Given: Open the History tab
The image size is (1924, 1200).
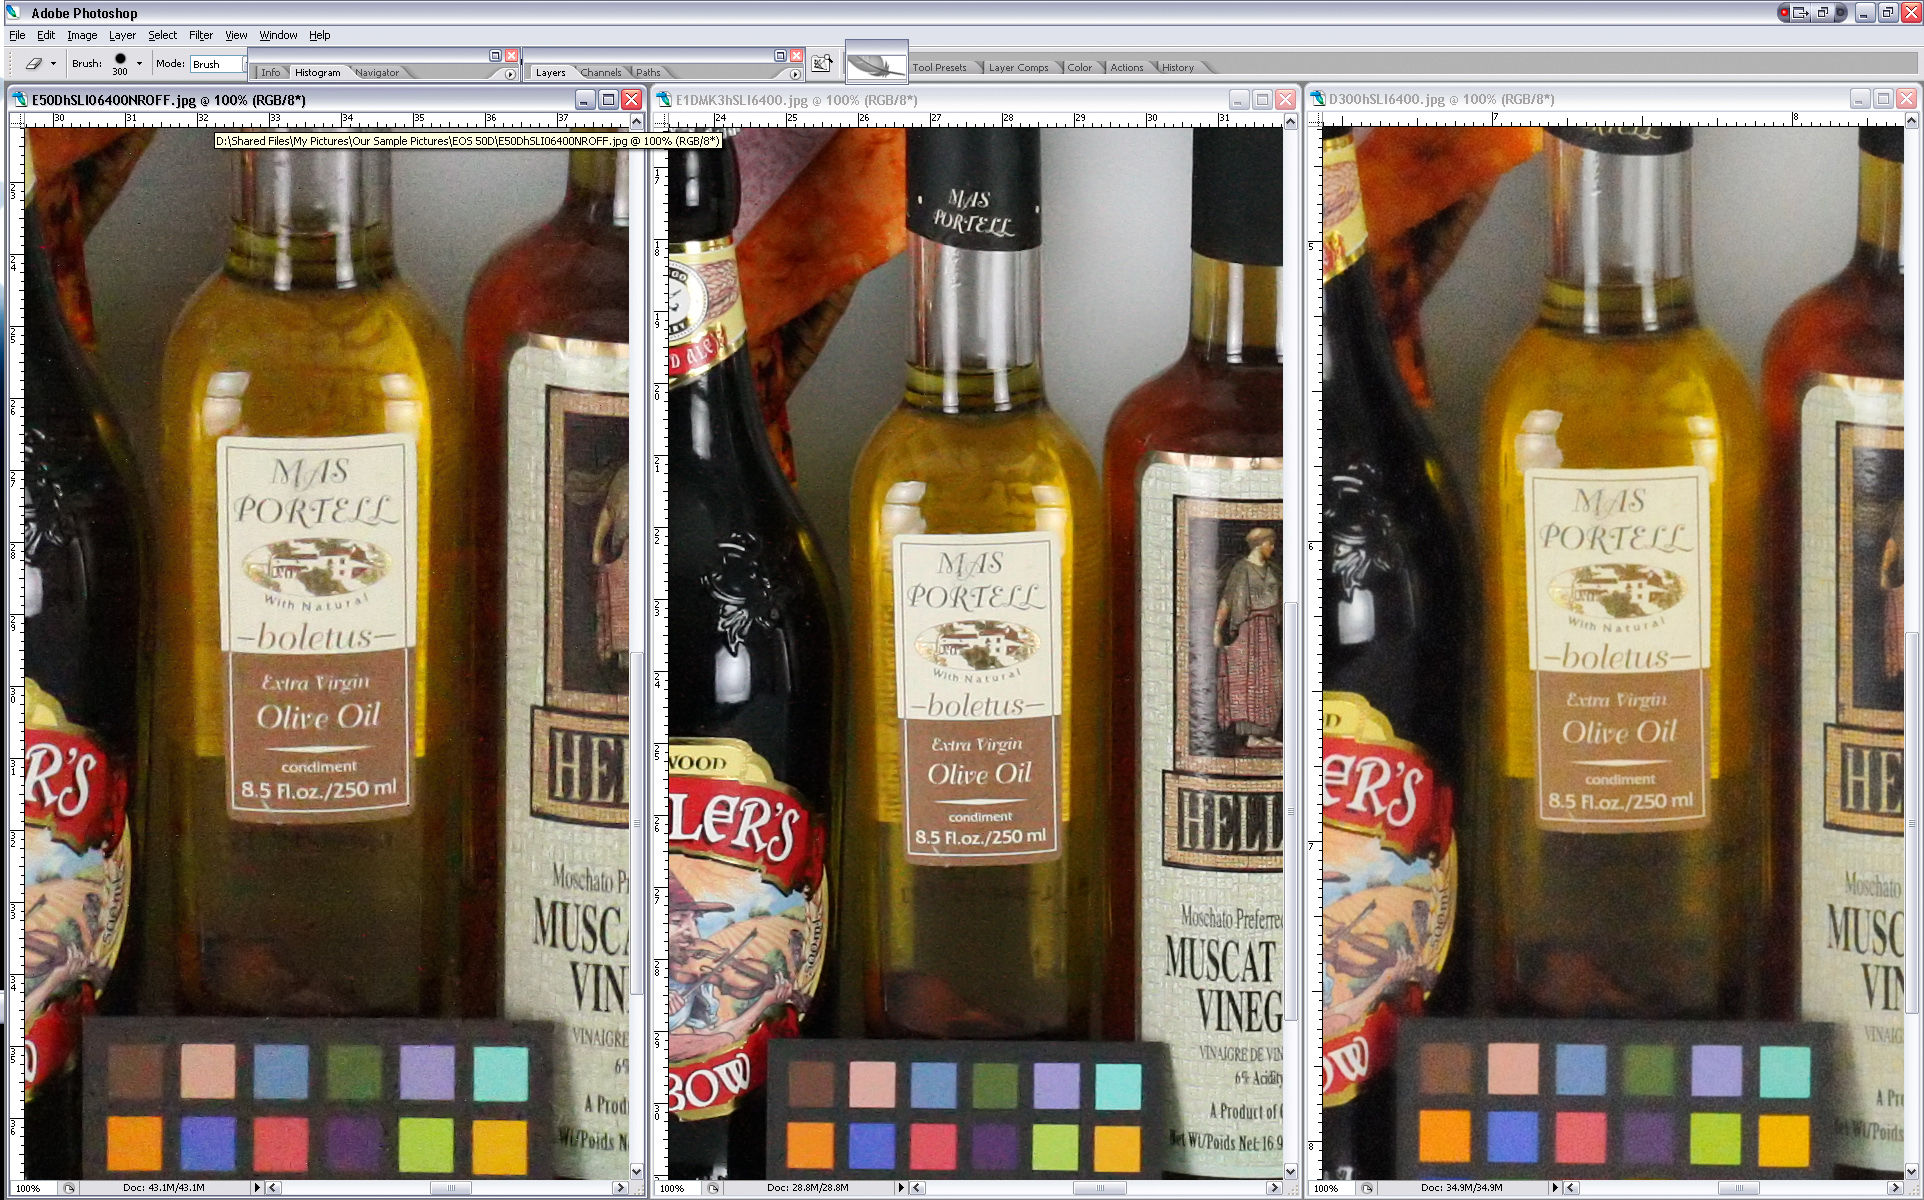Looking at the screenshot, I should point(1177,67).
